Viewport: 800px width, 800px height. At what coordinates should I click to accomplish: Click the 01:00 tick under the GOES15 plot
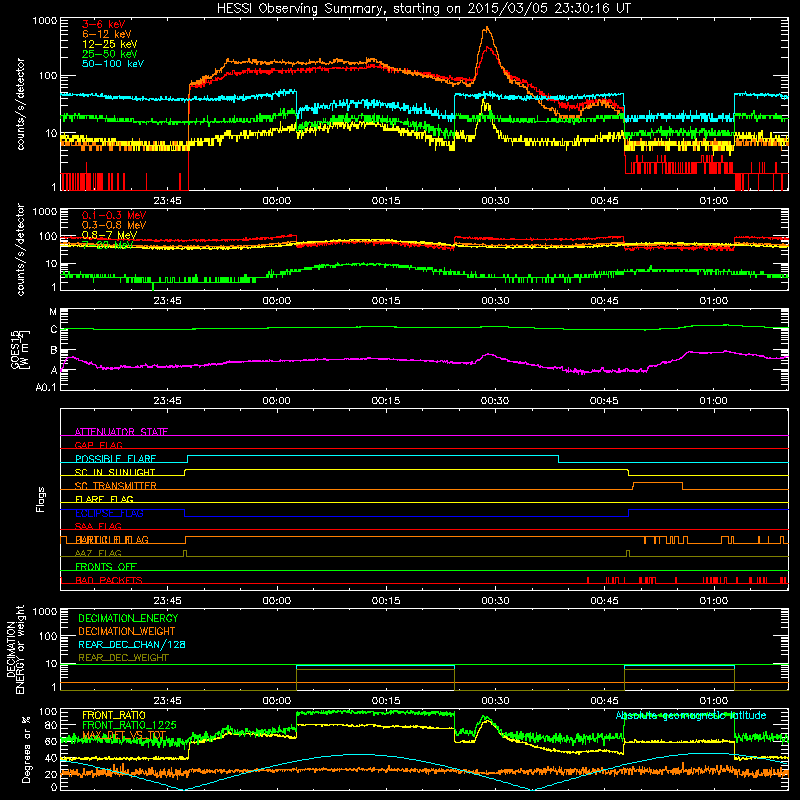point(713,401)
